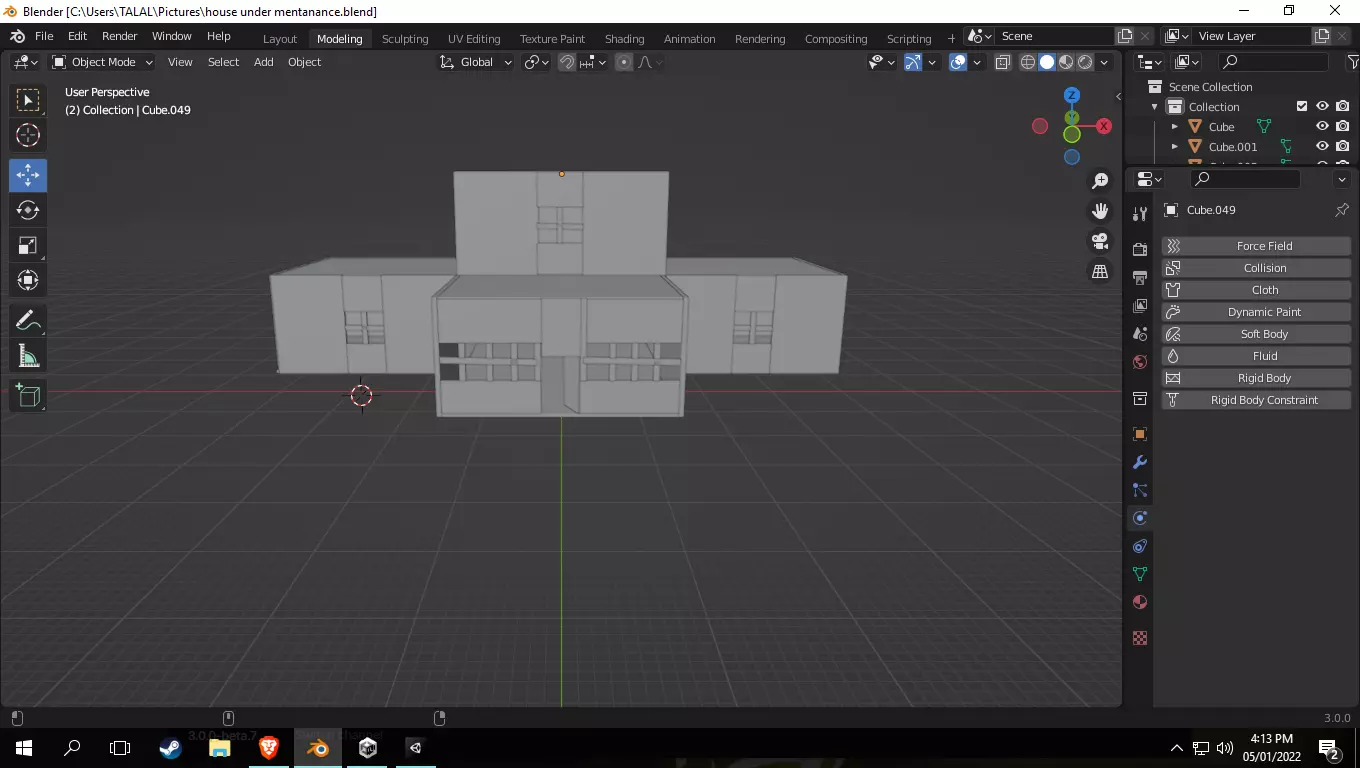Enable Soft Body physics
This screenshot has height=768, width=1360.
point(1256,334)
